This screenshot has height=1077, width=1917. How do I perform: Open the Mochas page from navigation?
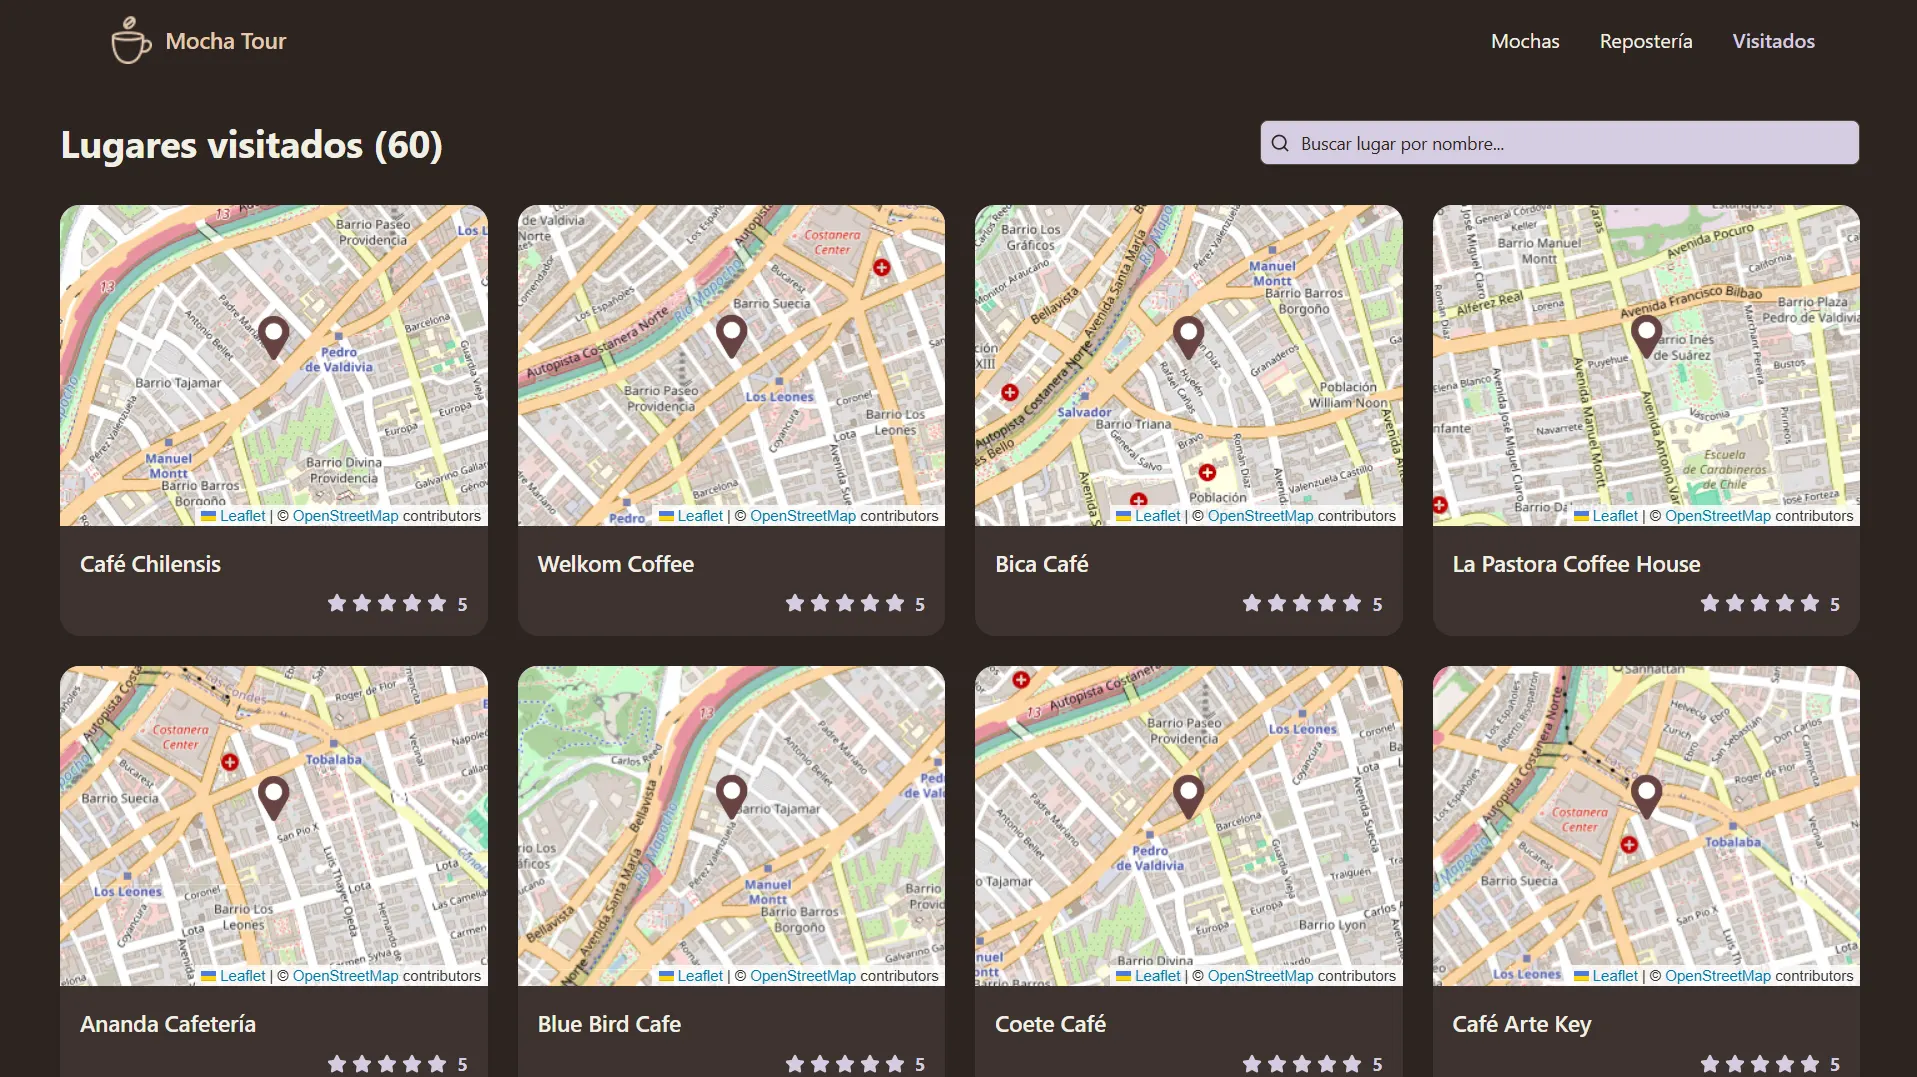pyautogui.click(x=1525, y=41)
